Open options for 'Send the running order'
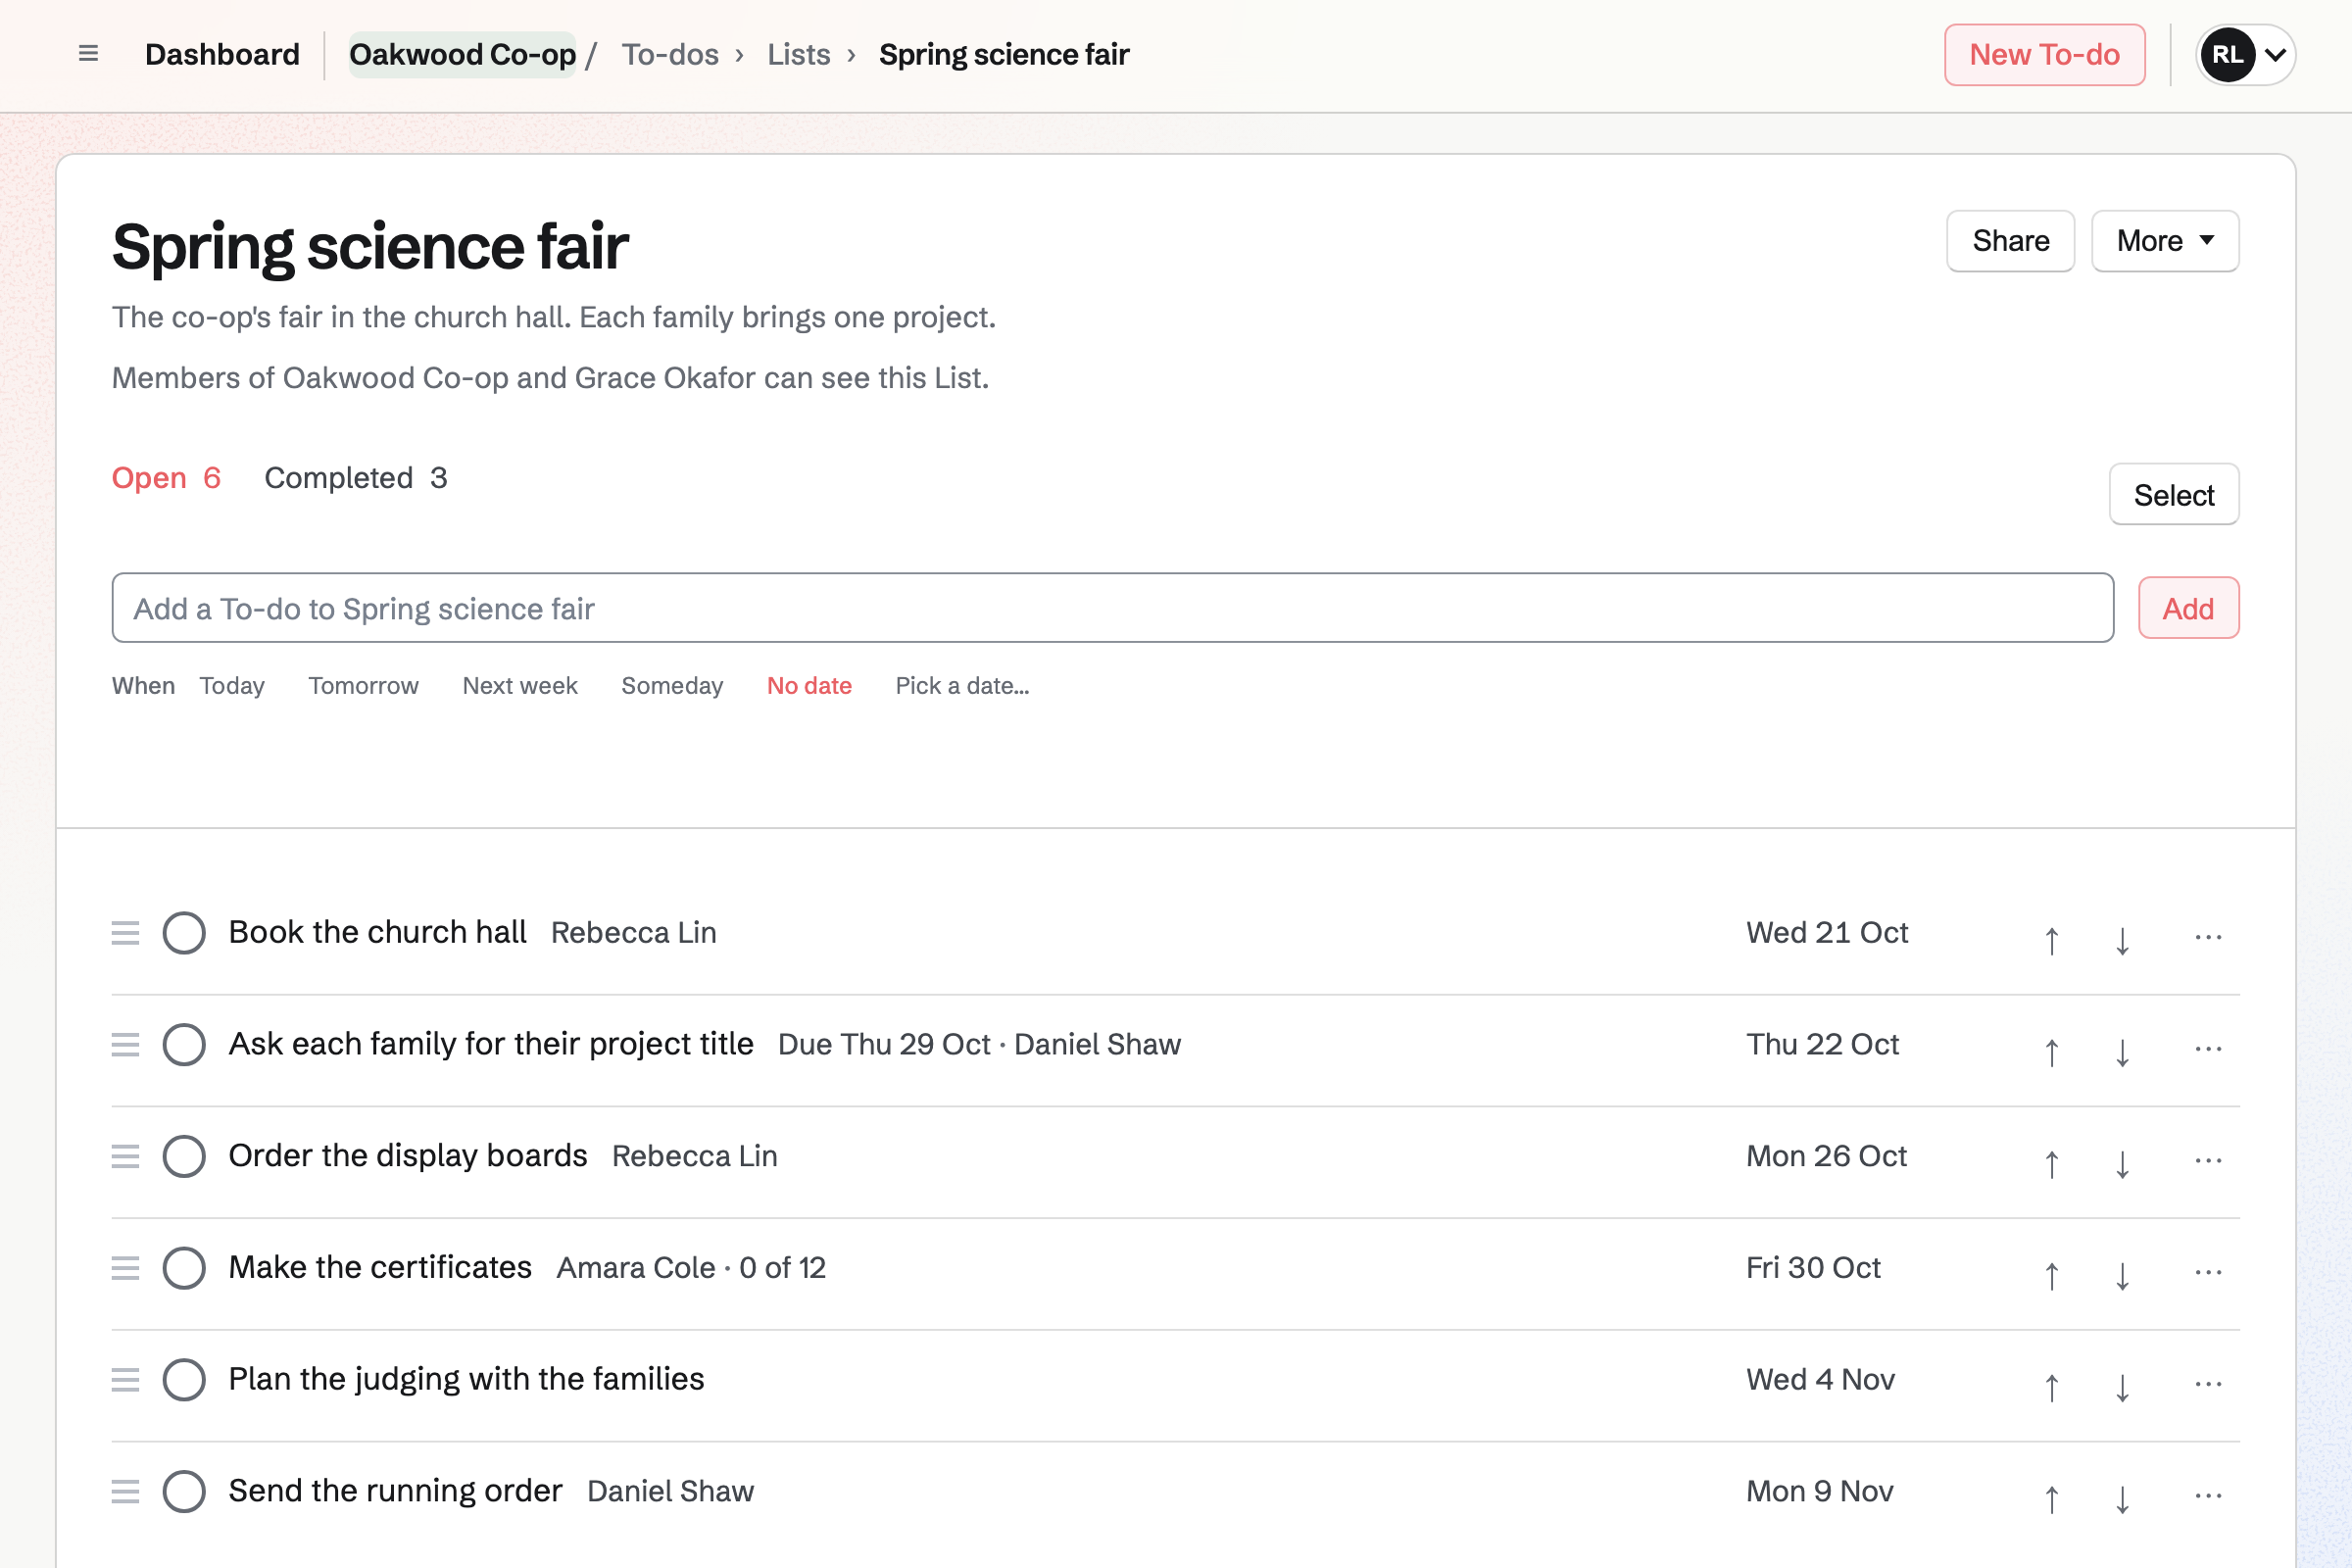This screenshot has width=2352, height=1568. tap(2208, 1497)
